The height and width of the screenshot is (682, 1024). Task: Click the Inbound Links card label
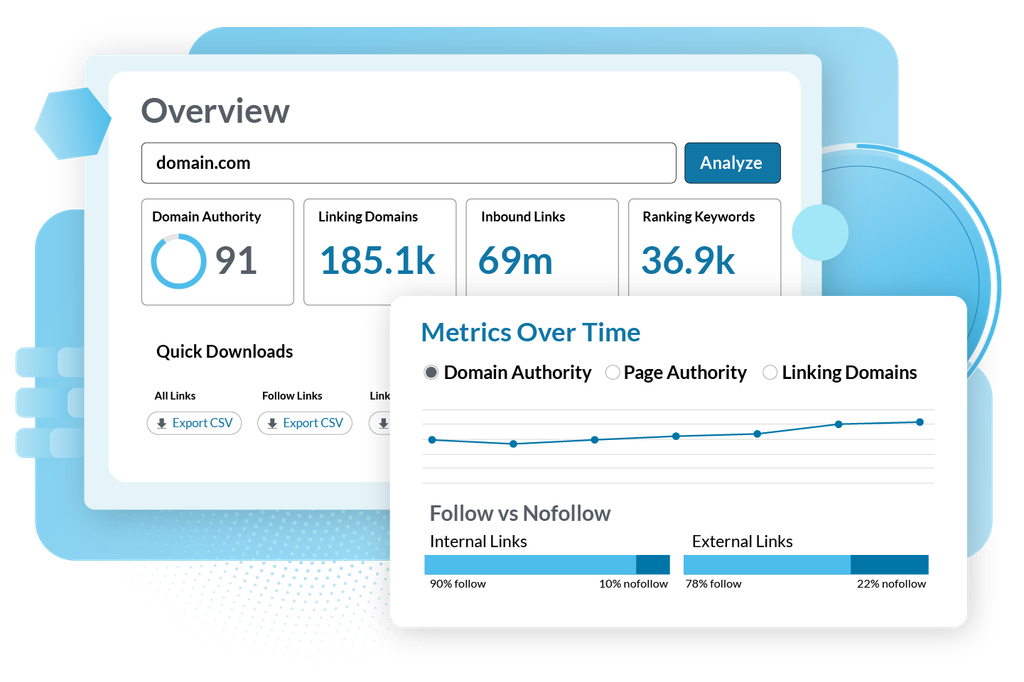point(523,217)
